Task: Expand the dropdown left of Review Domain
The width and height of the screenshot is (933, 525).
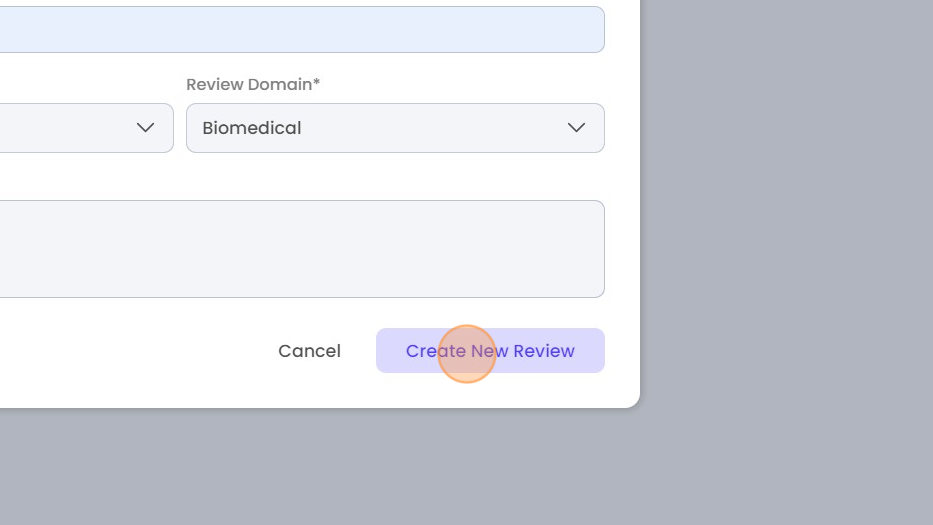Action: (x=80, y=128)
